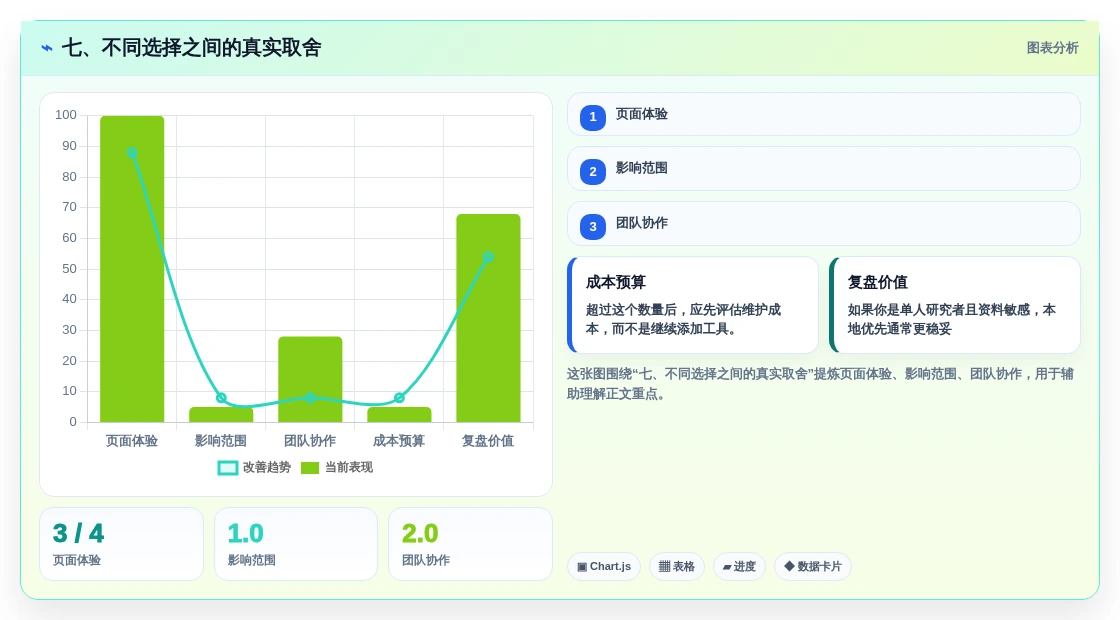Click the 0 y-axis value
Viewport: 1120px width, 620px height.
73,421
